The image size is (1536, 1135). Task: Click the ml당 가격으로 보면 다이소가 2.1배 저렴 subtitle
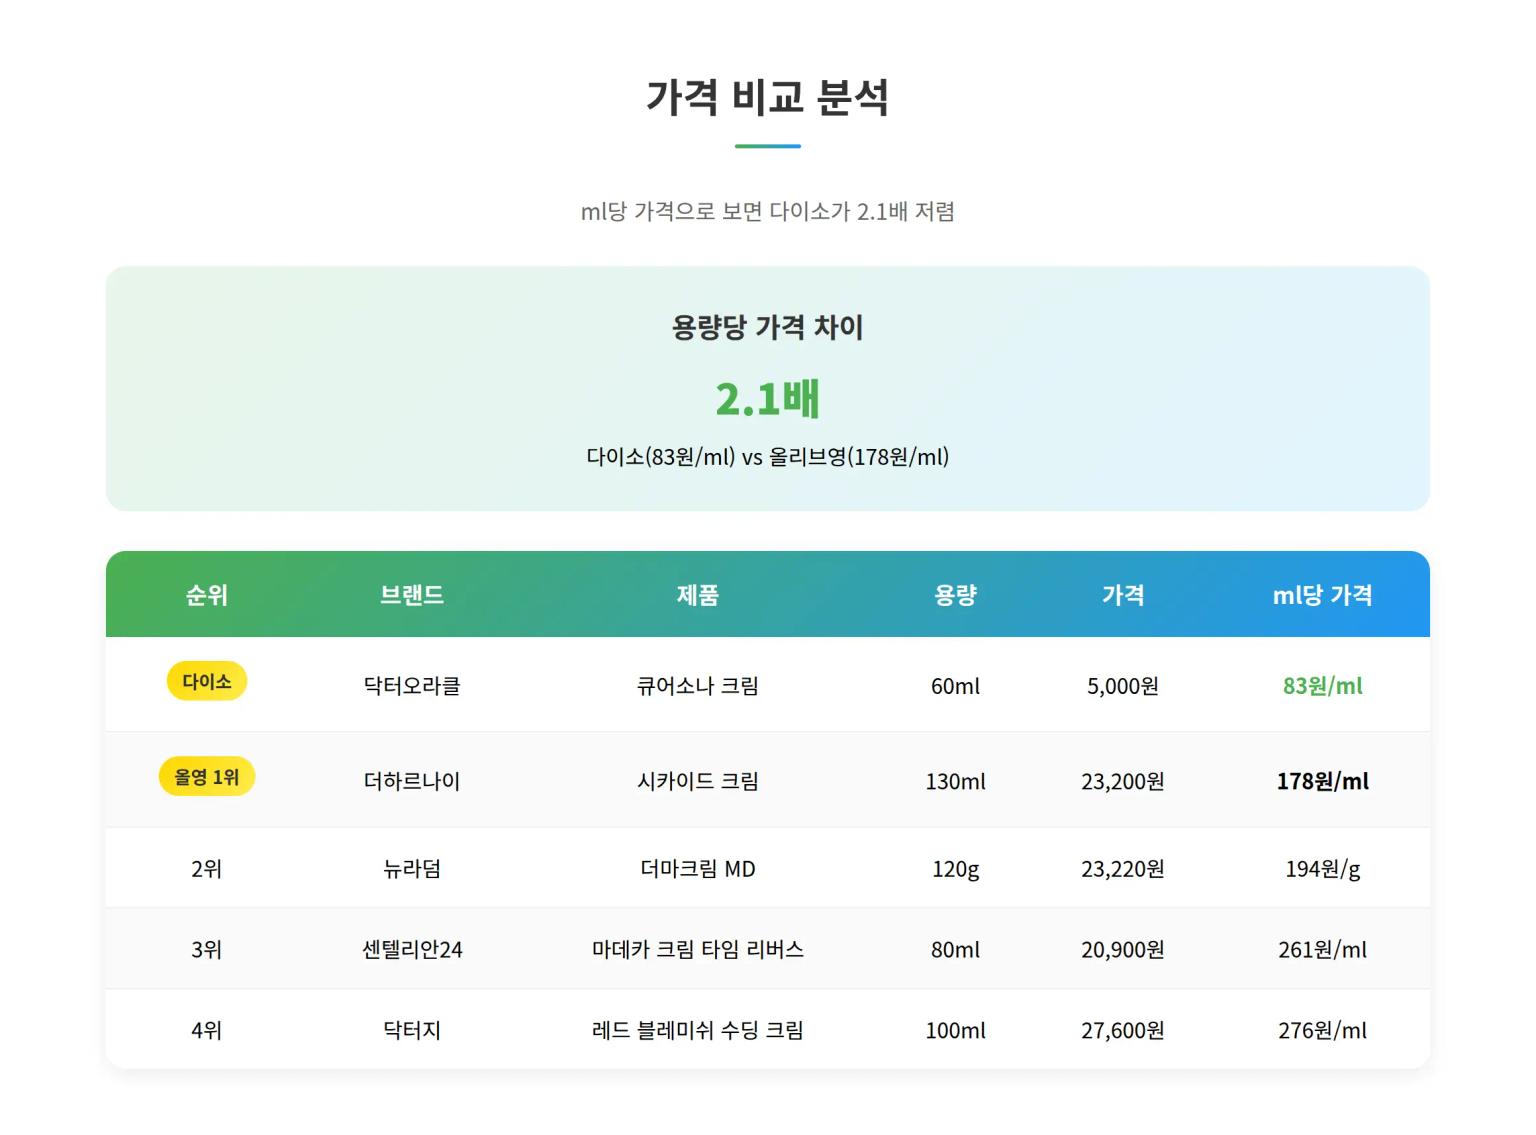(x=767, y=210)
